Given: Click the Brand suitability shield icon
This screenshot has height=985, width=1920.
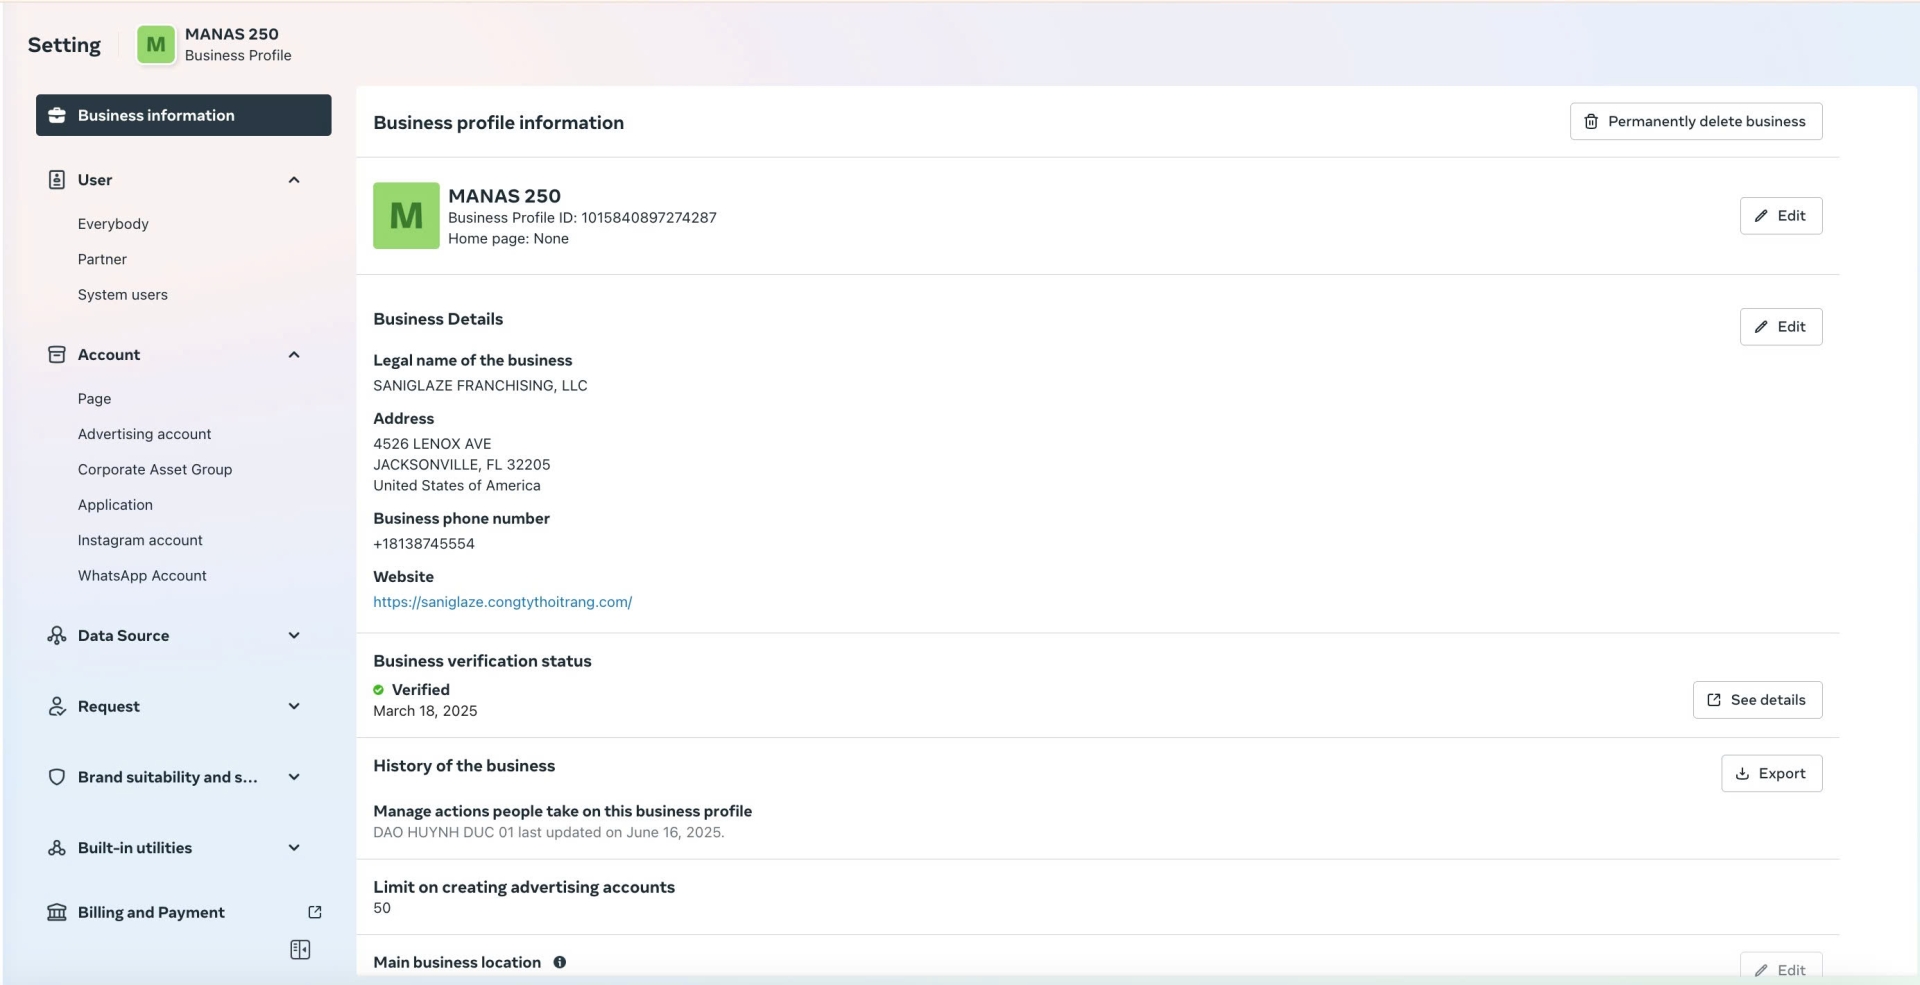Looking at the screenshot, I should click(57, 777).
